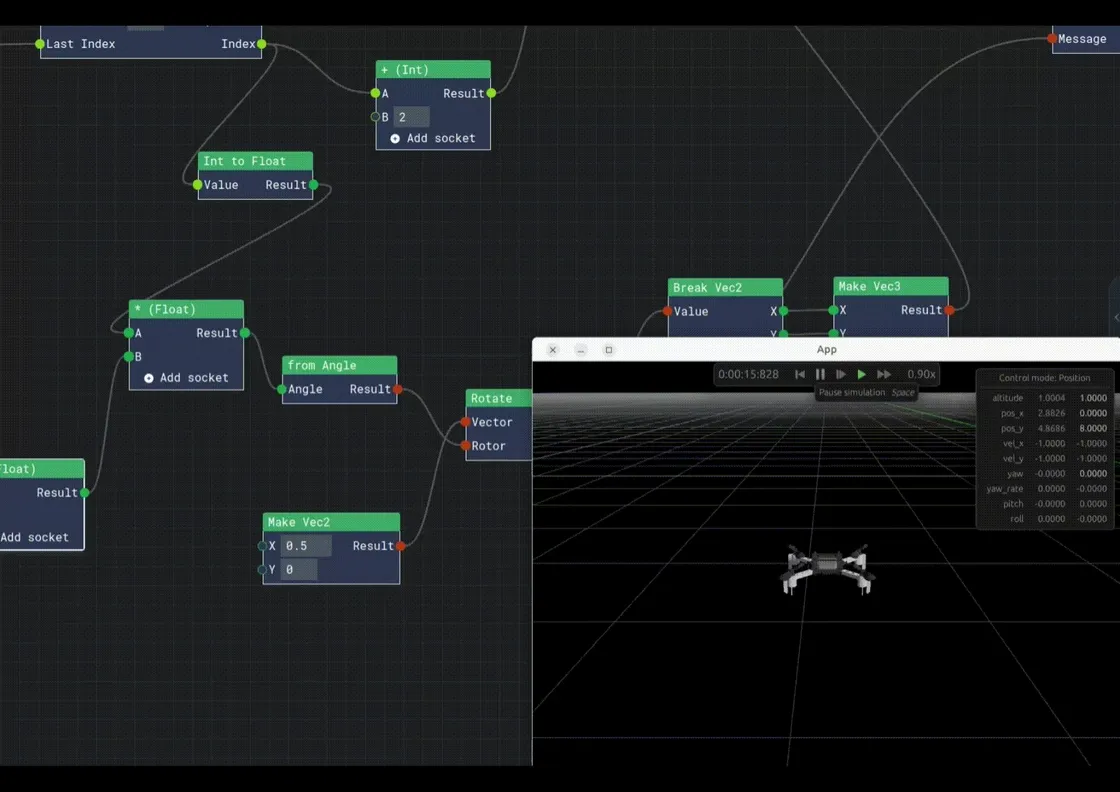The image size is (1120, 792).
Task: Click Add socket plus icon on + (Int) node
Action: click(x=395, y=139)
